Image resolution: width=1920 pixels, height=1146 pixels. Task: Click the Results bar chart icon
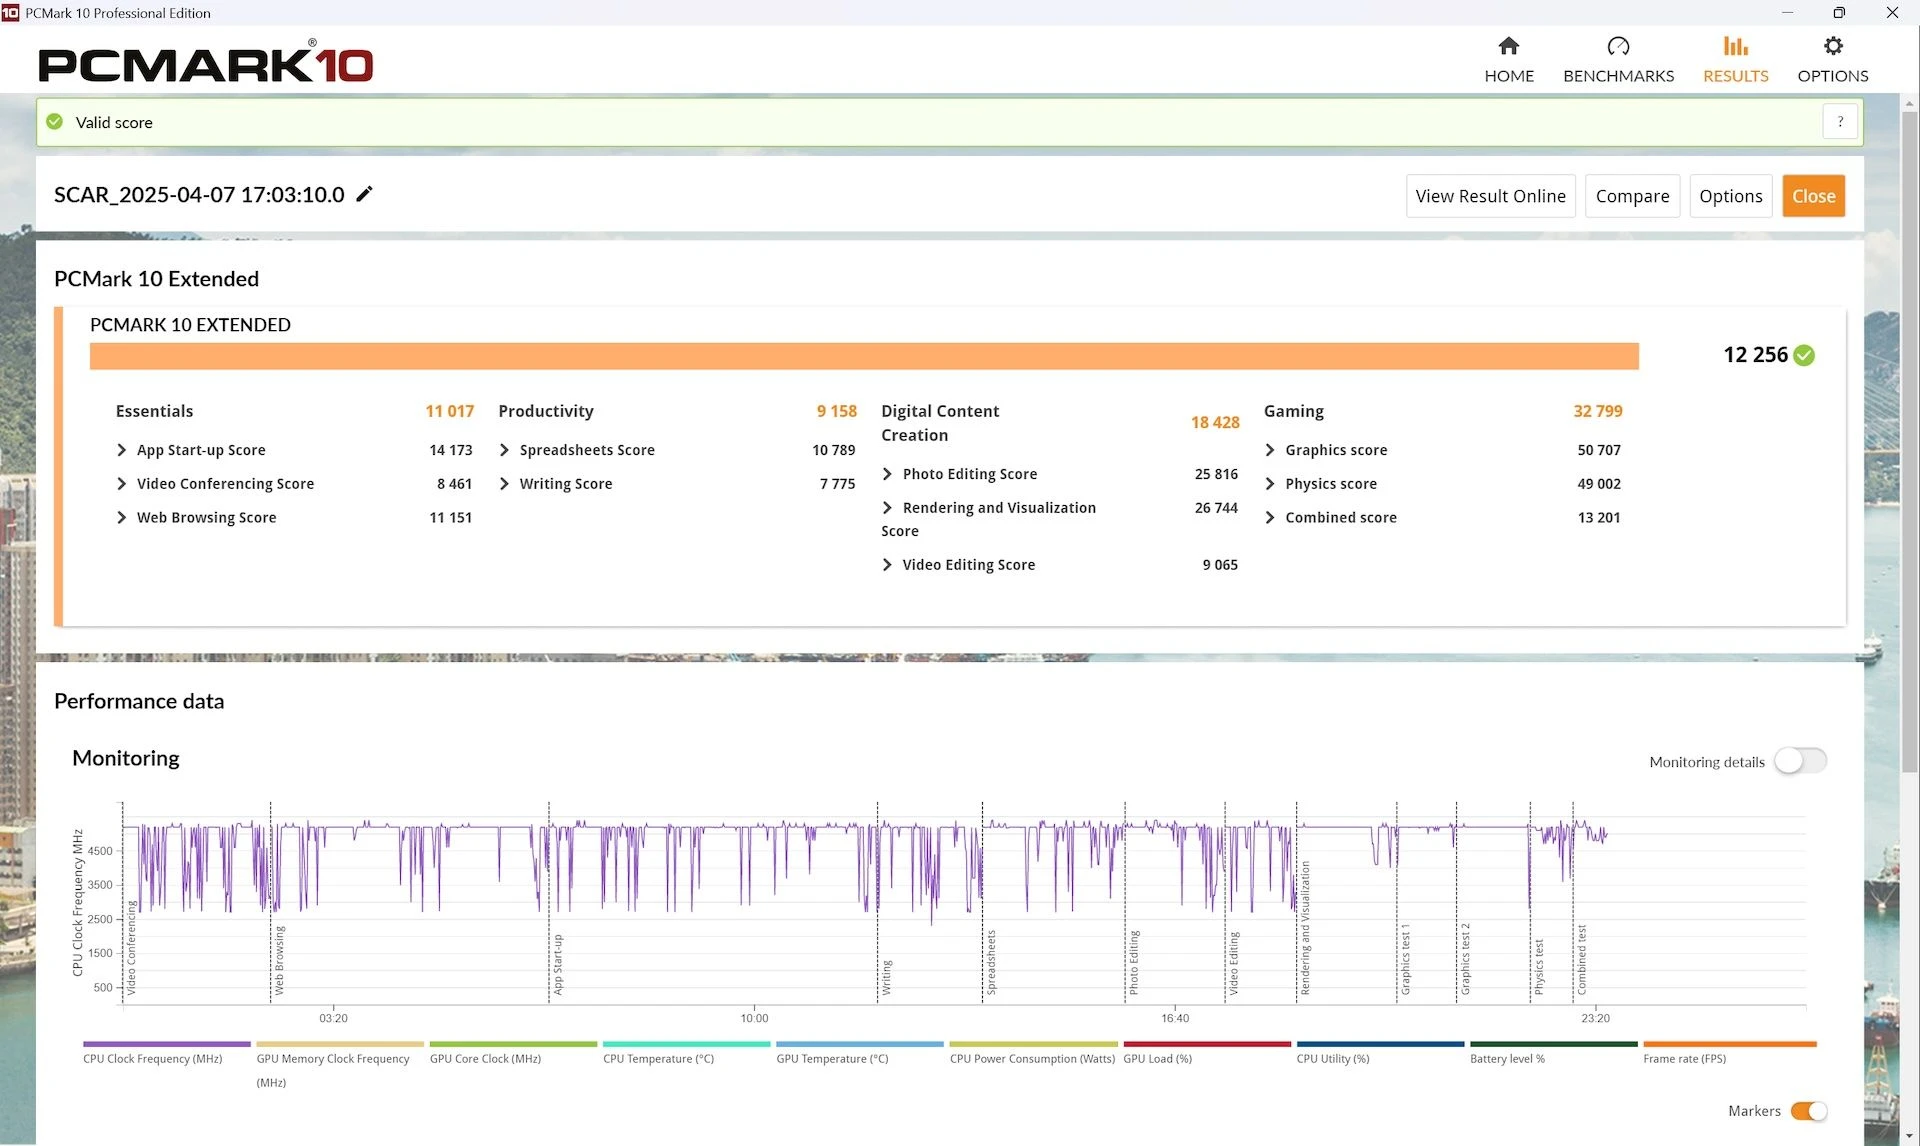click(x=1735, y=46)
